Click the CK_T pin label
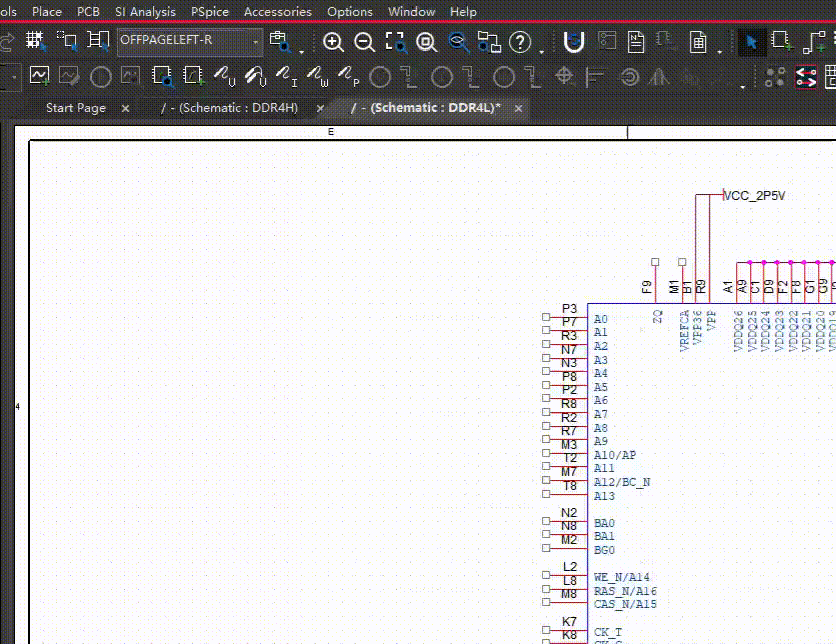 608,632
